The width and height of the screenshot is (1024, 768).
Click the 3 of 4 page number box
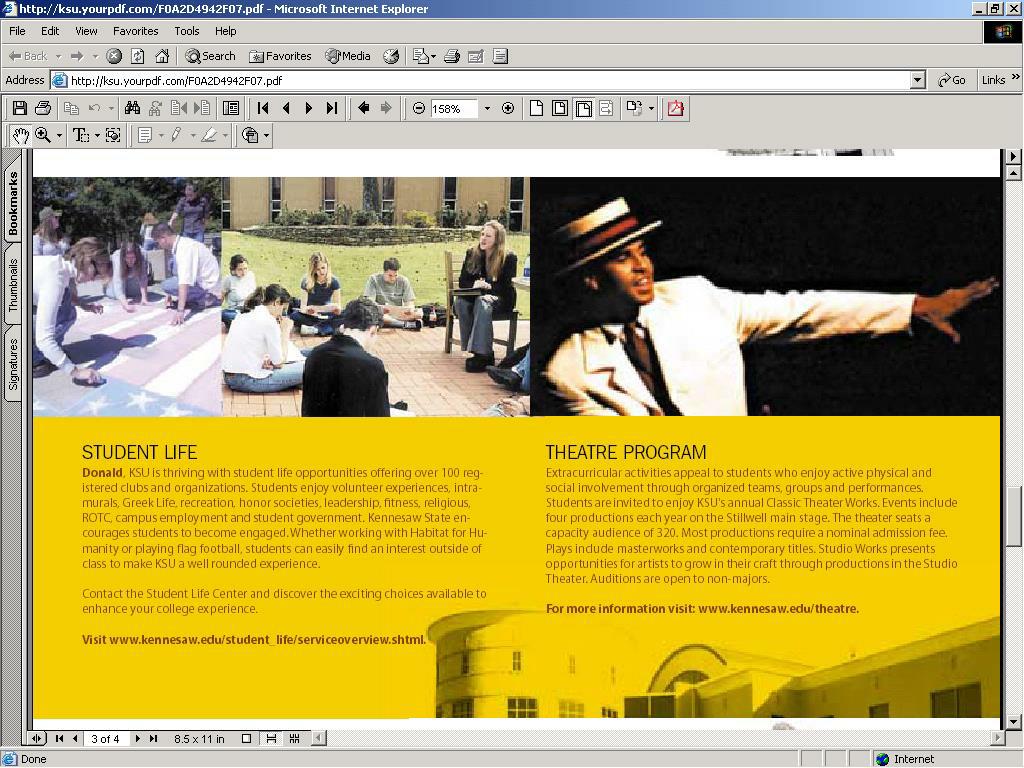point(106,739)
